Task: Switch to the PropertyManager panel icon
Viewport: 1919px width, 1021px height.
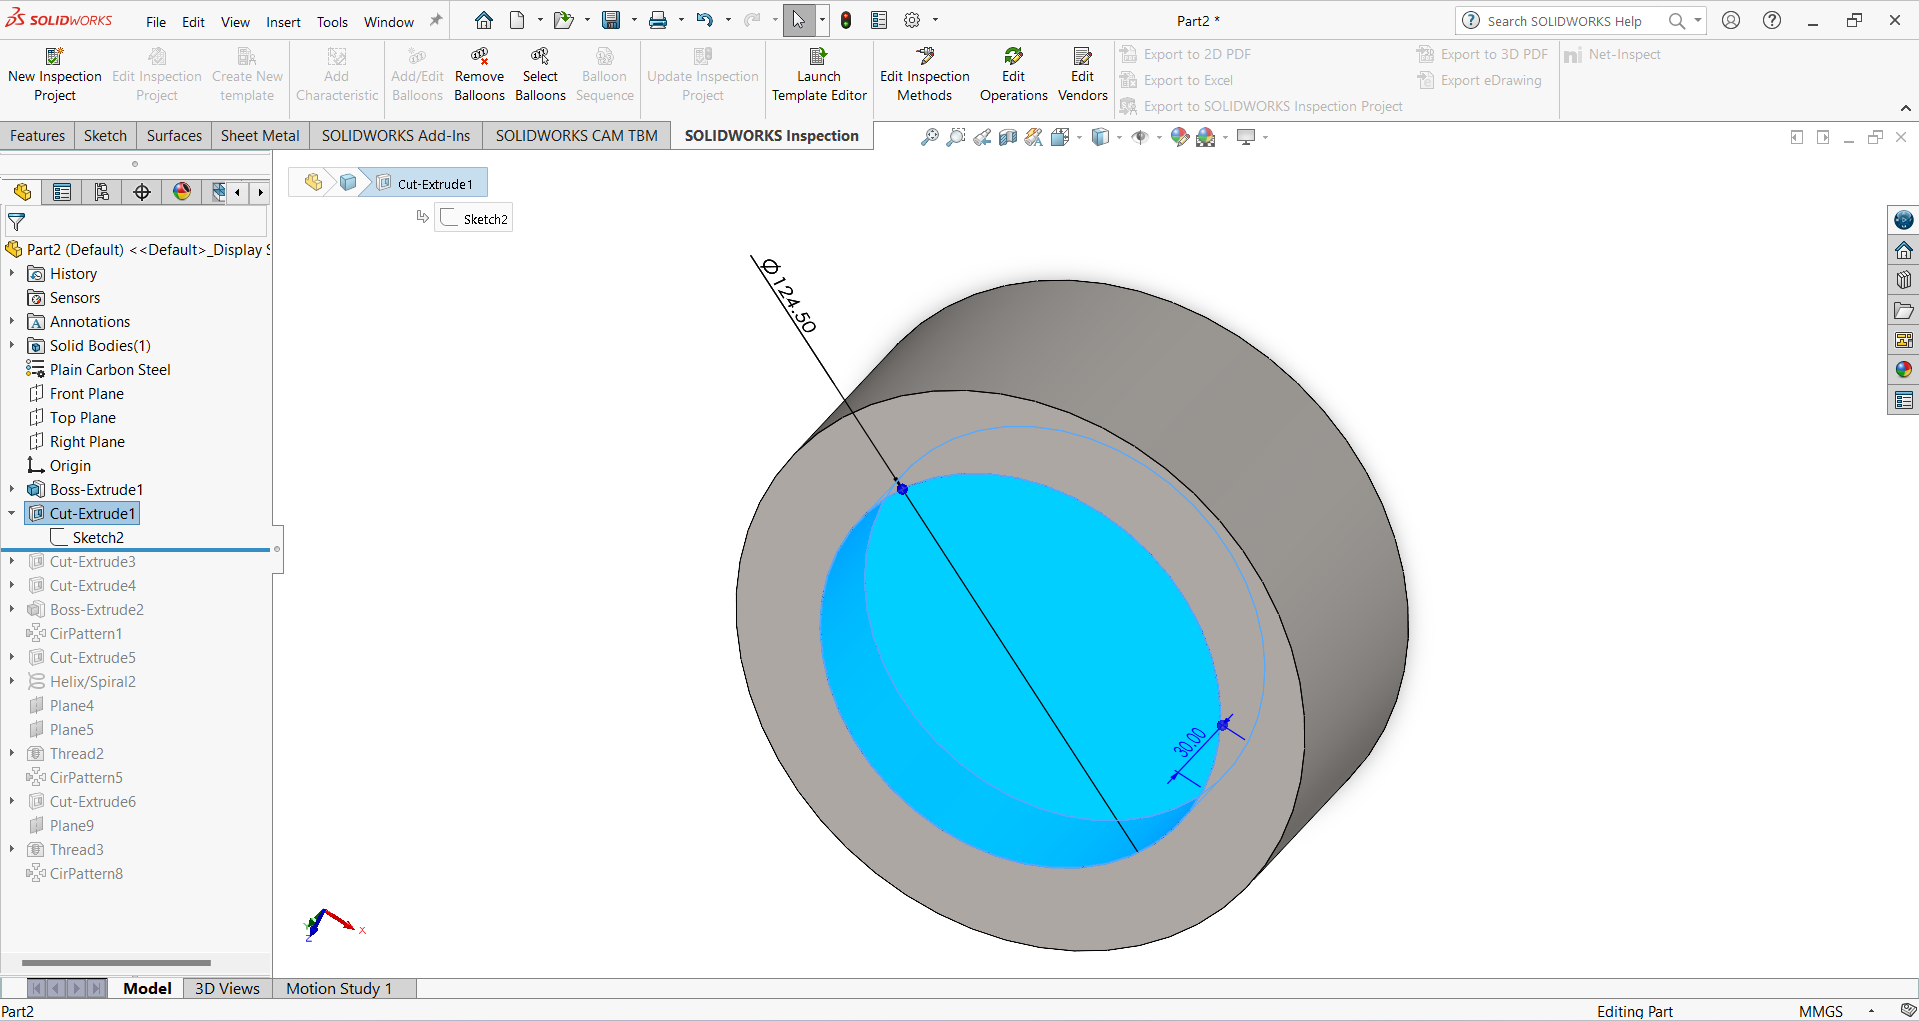Action: [62, 192]
